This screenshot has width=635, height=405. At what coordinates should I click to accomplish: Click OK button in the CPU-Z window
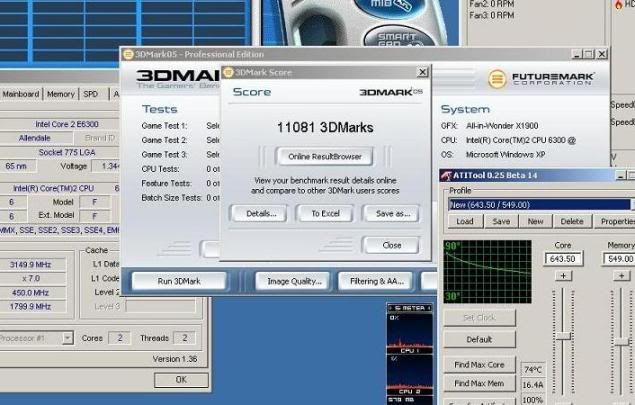181,379
